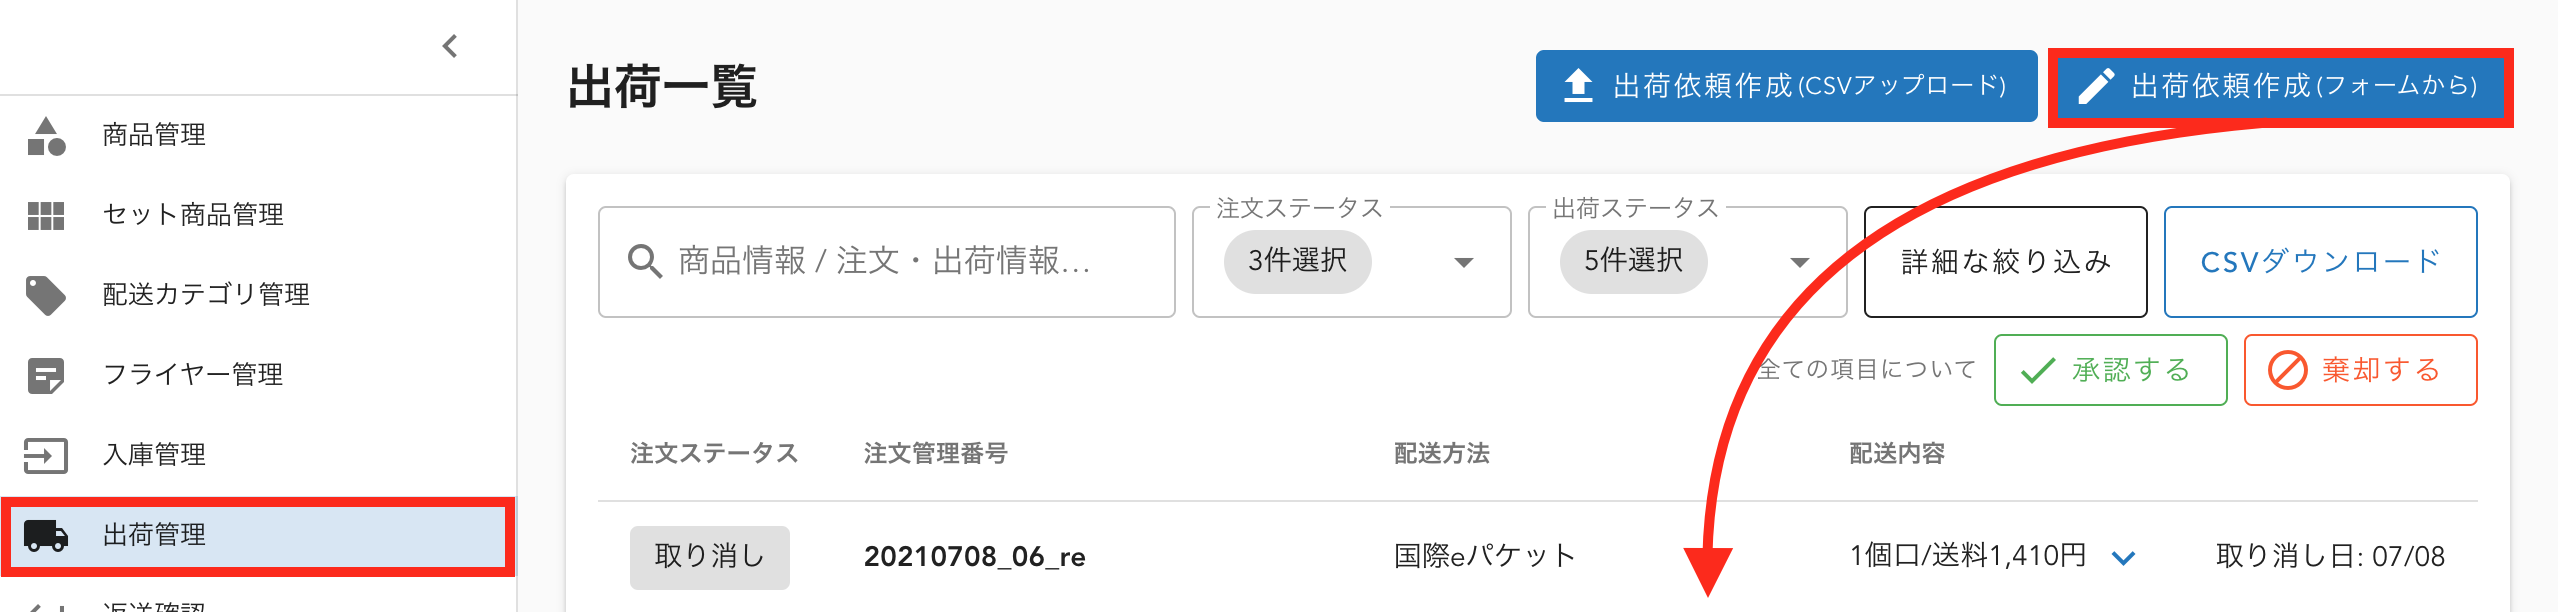Click the 出荷管理 truck icon
The height and width of the screenshot is (612, 2558).
(46, 535)
